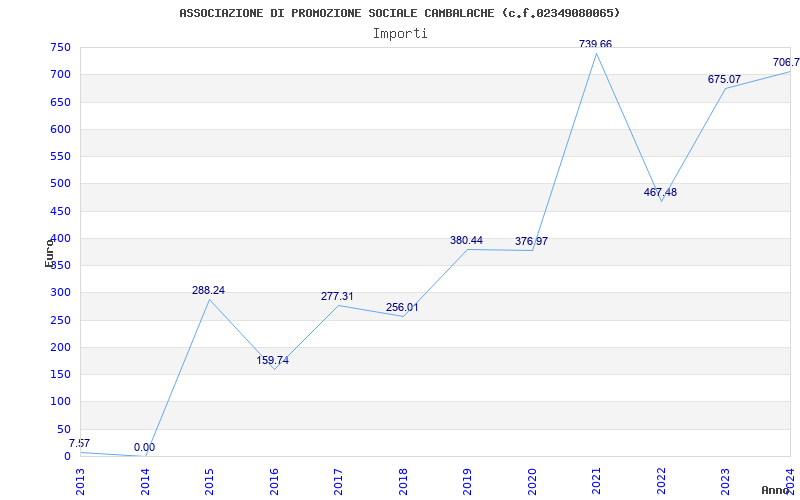Click the 2013 x-axis year label
The height and width of the screenshot is (500, 800).
80,481
